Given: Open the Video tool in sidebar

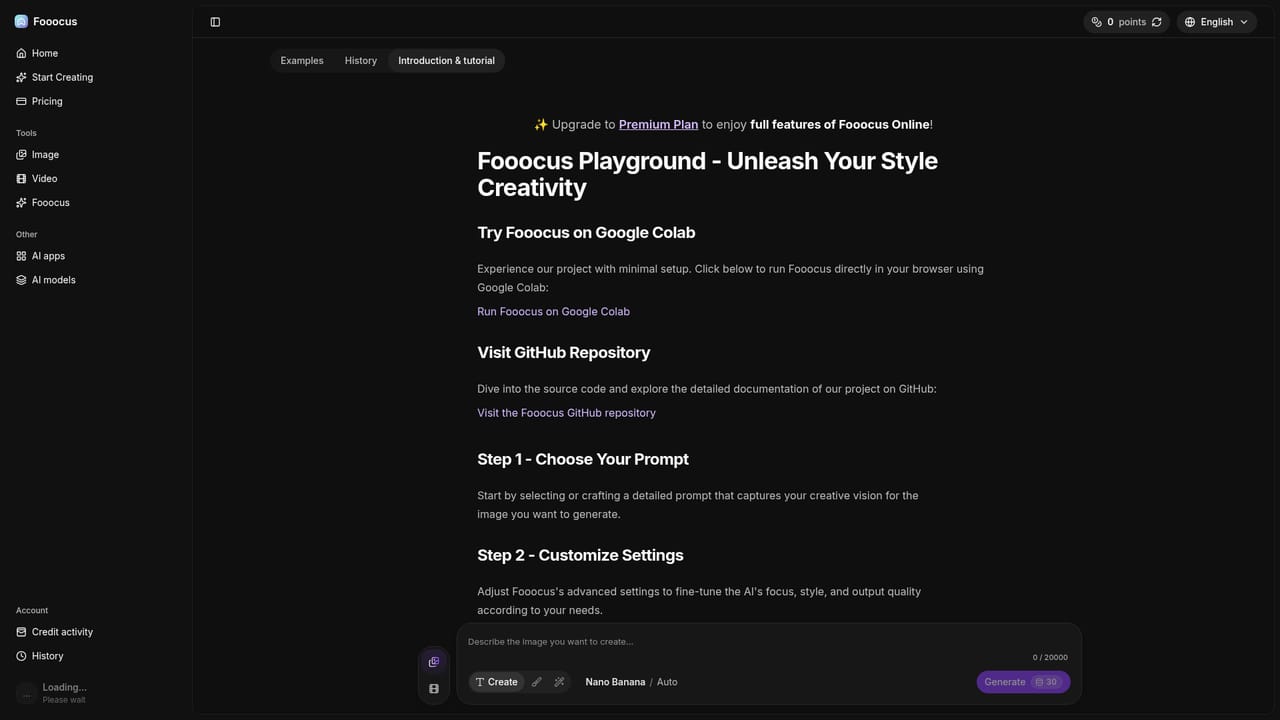Looking at the screenshot, I should (x=96, y=179).
